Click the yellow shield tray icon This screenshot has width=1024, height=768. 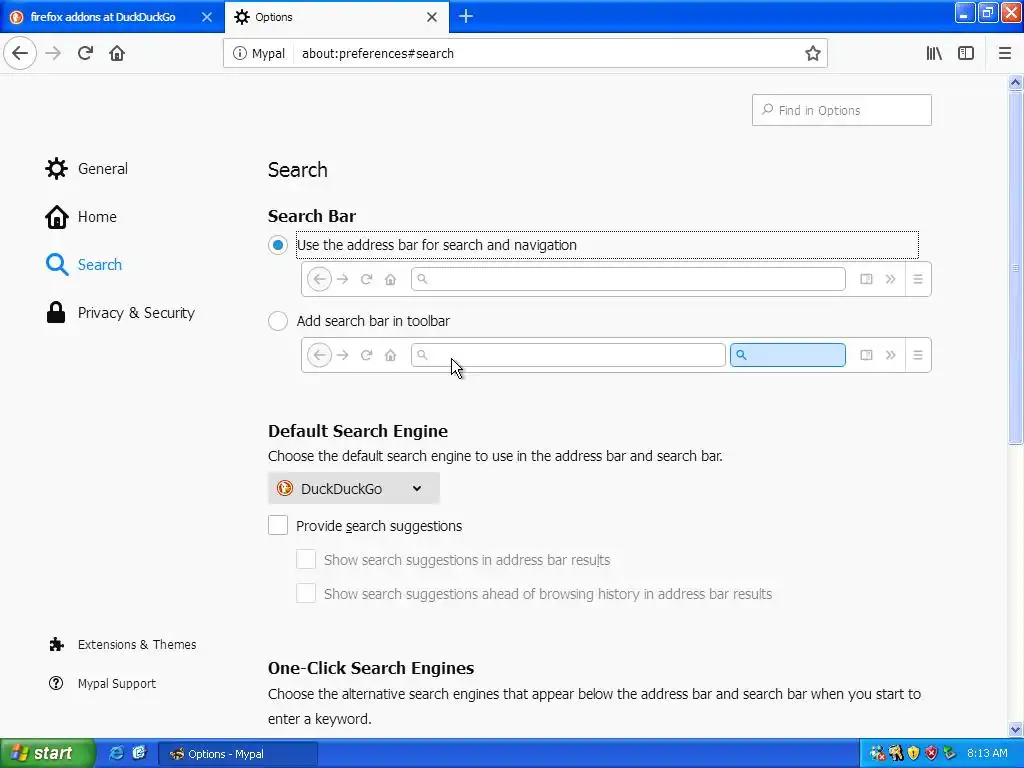pos(913,754)
